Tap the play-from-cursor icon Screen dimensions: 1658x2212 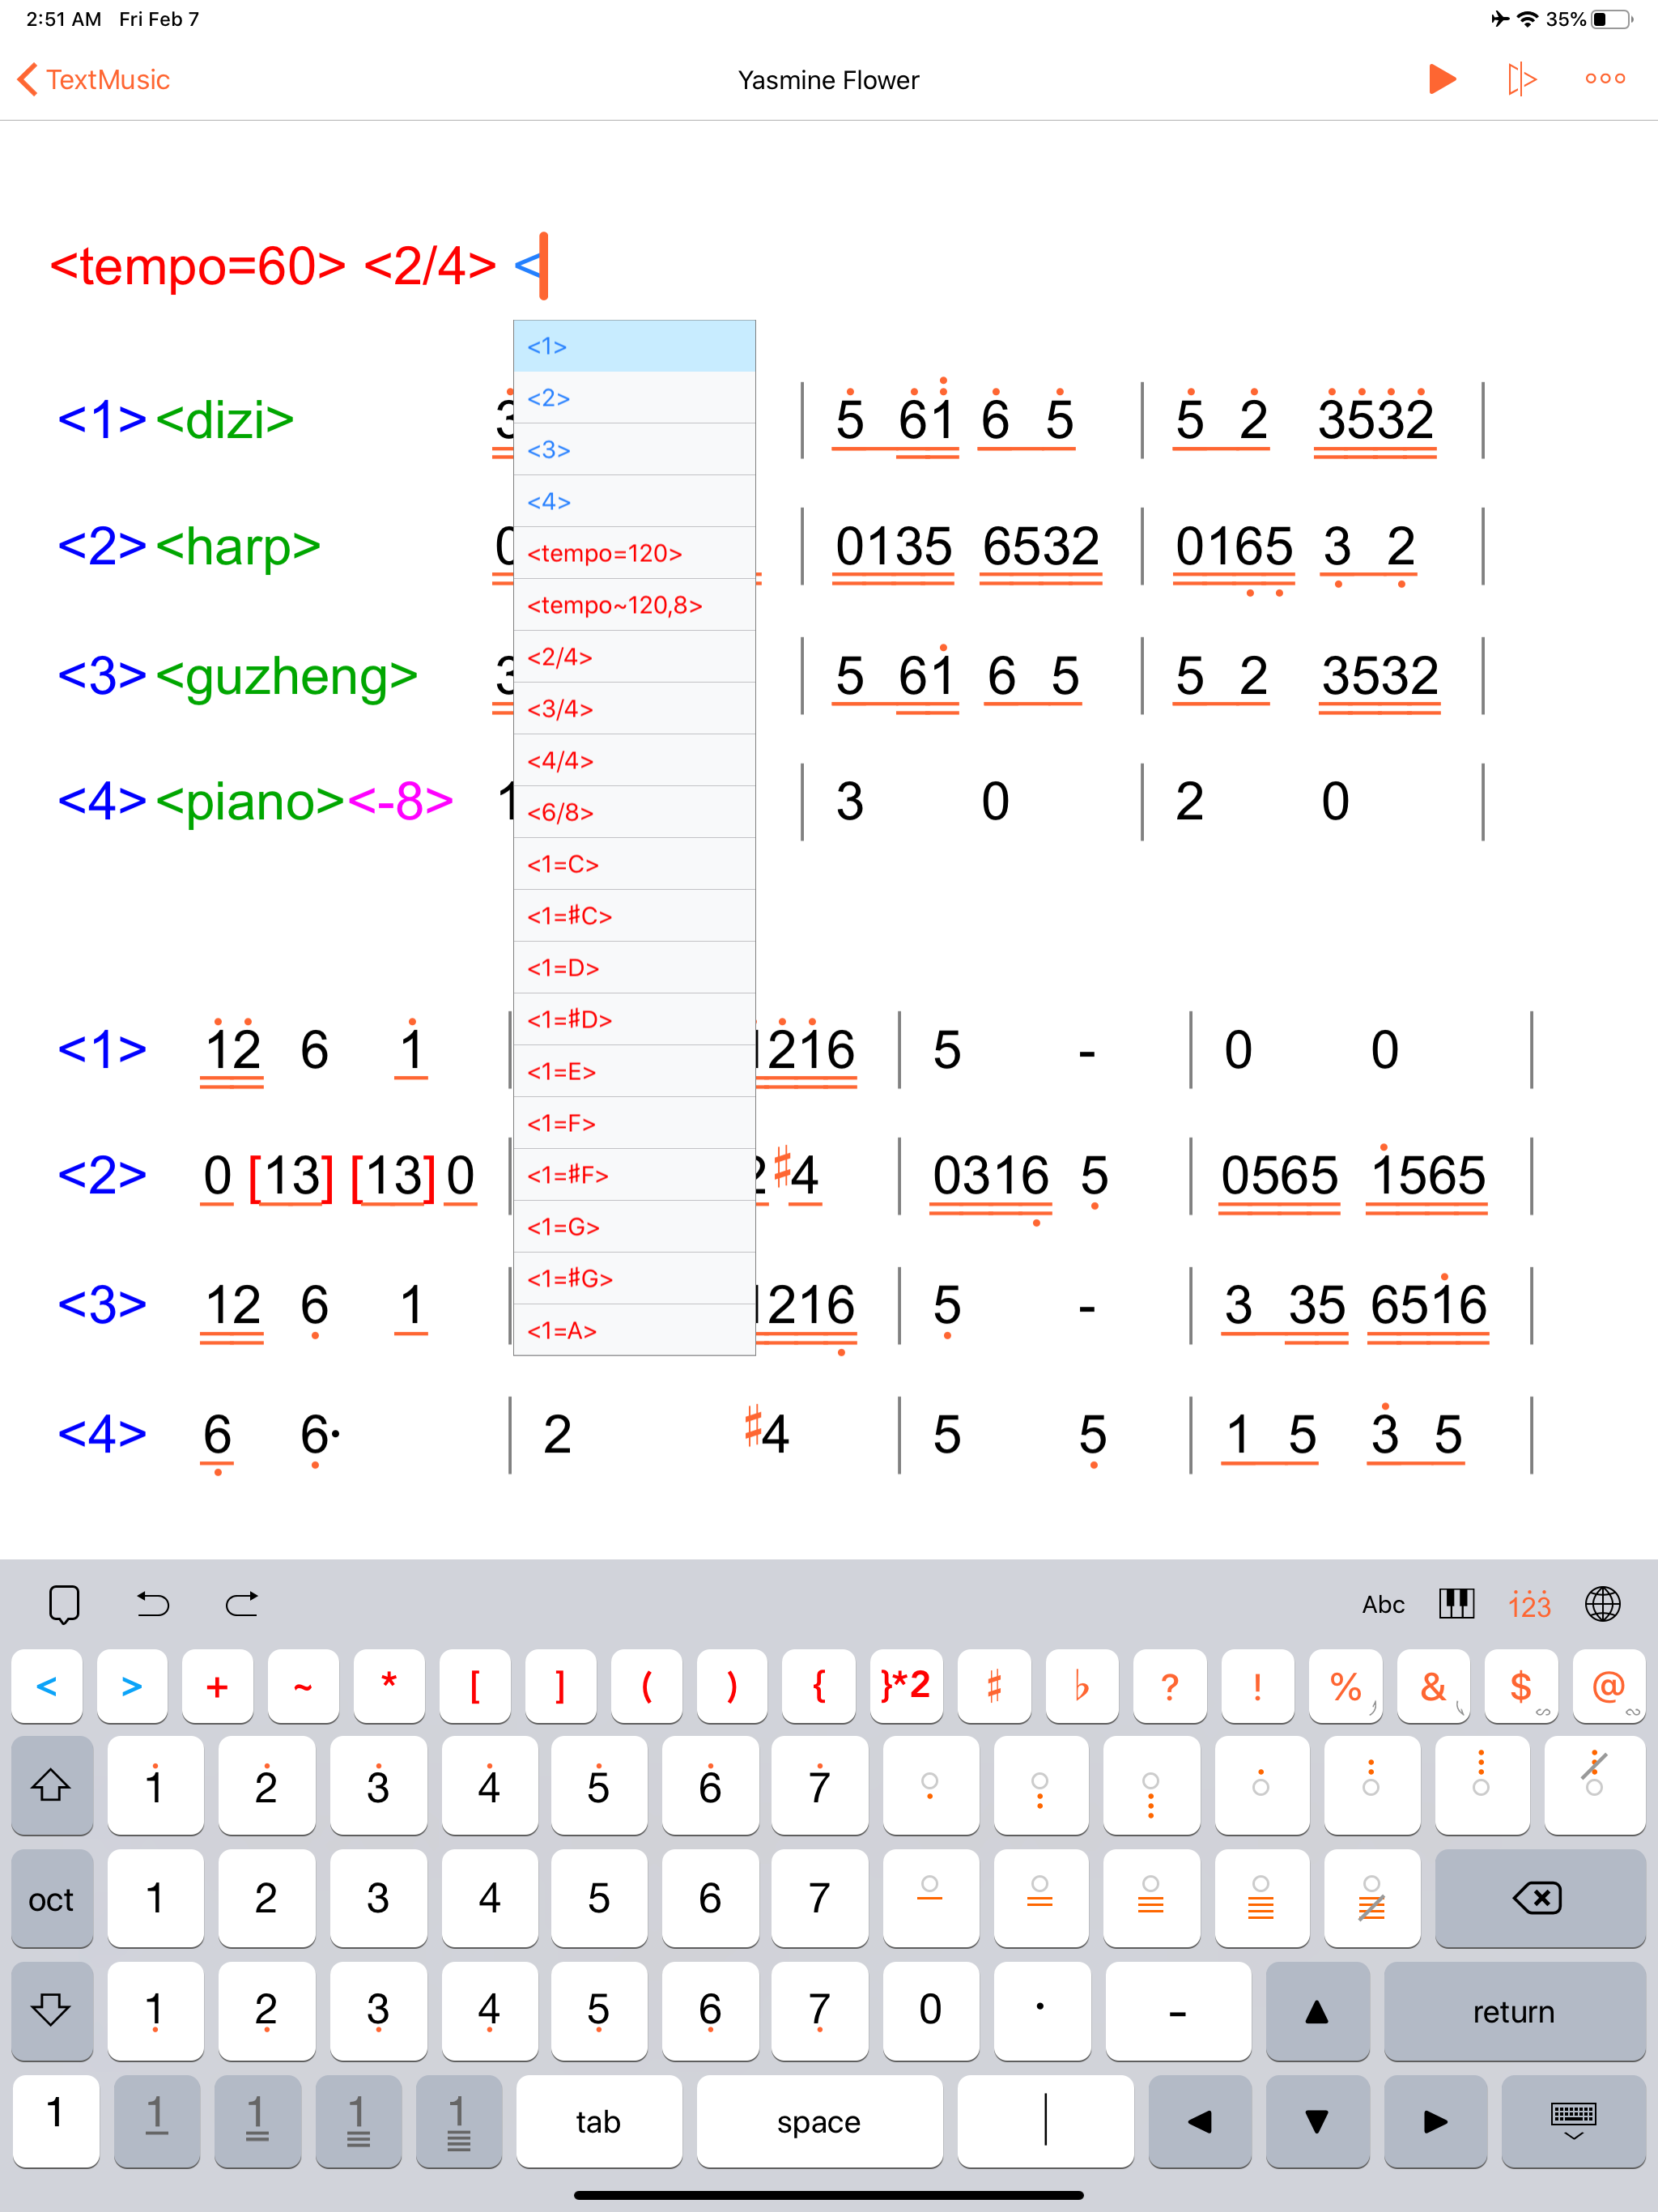pyautogui.click(x=1521, y=79)
